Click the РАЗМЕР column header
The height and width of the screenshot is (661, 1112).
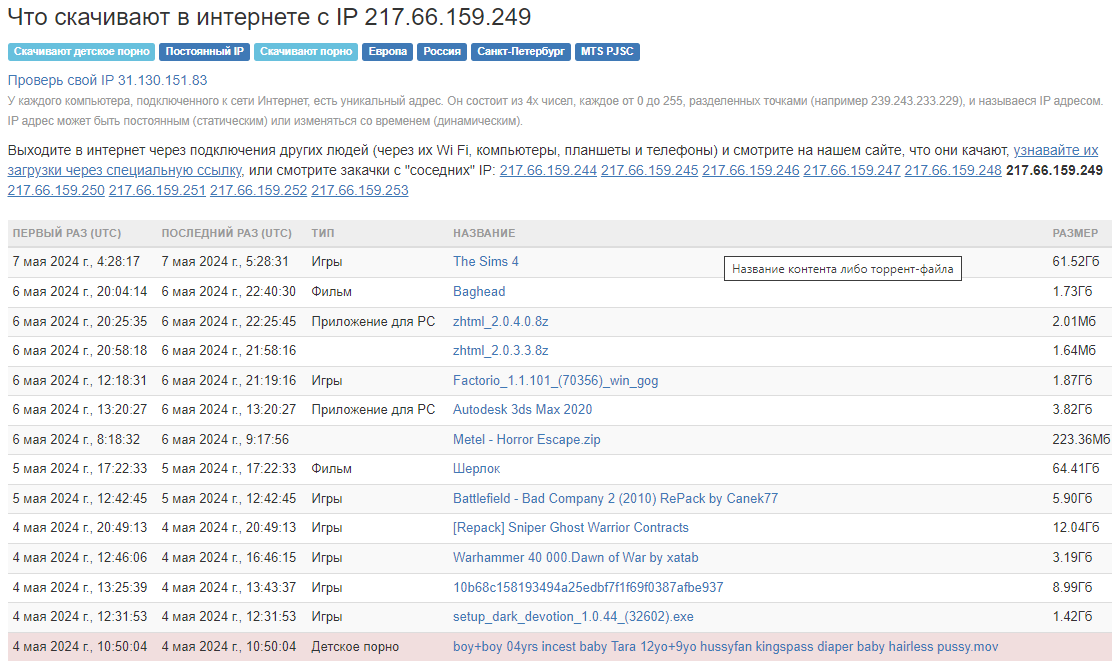point(1075,233)
